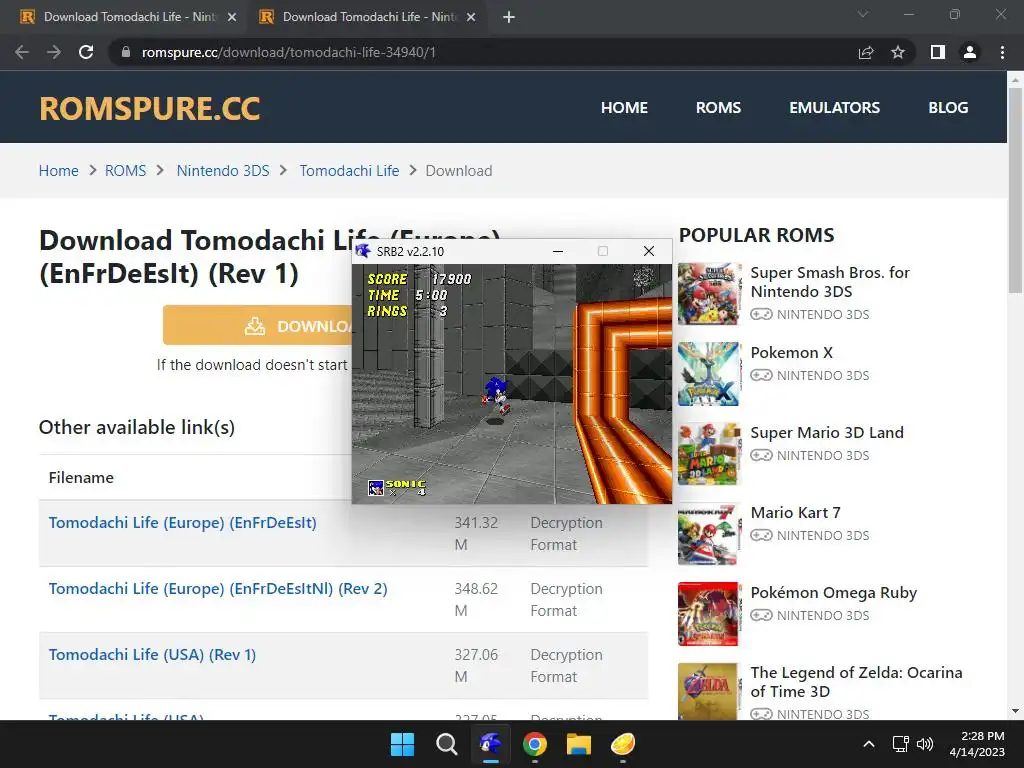Screen dimensions: 1024x768
Task: Close the first Download Tomodachi Life tab
Action: coord(232,17)
